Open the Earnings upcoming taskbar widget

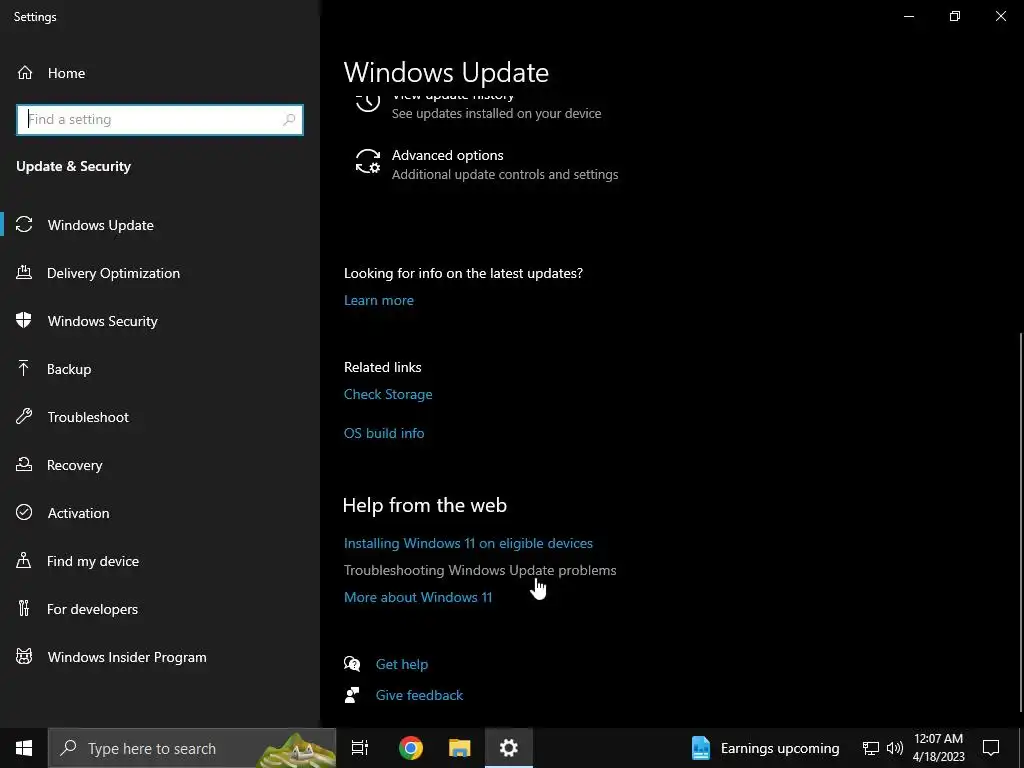[765, 748]
